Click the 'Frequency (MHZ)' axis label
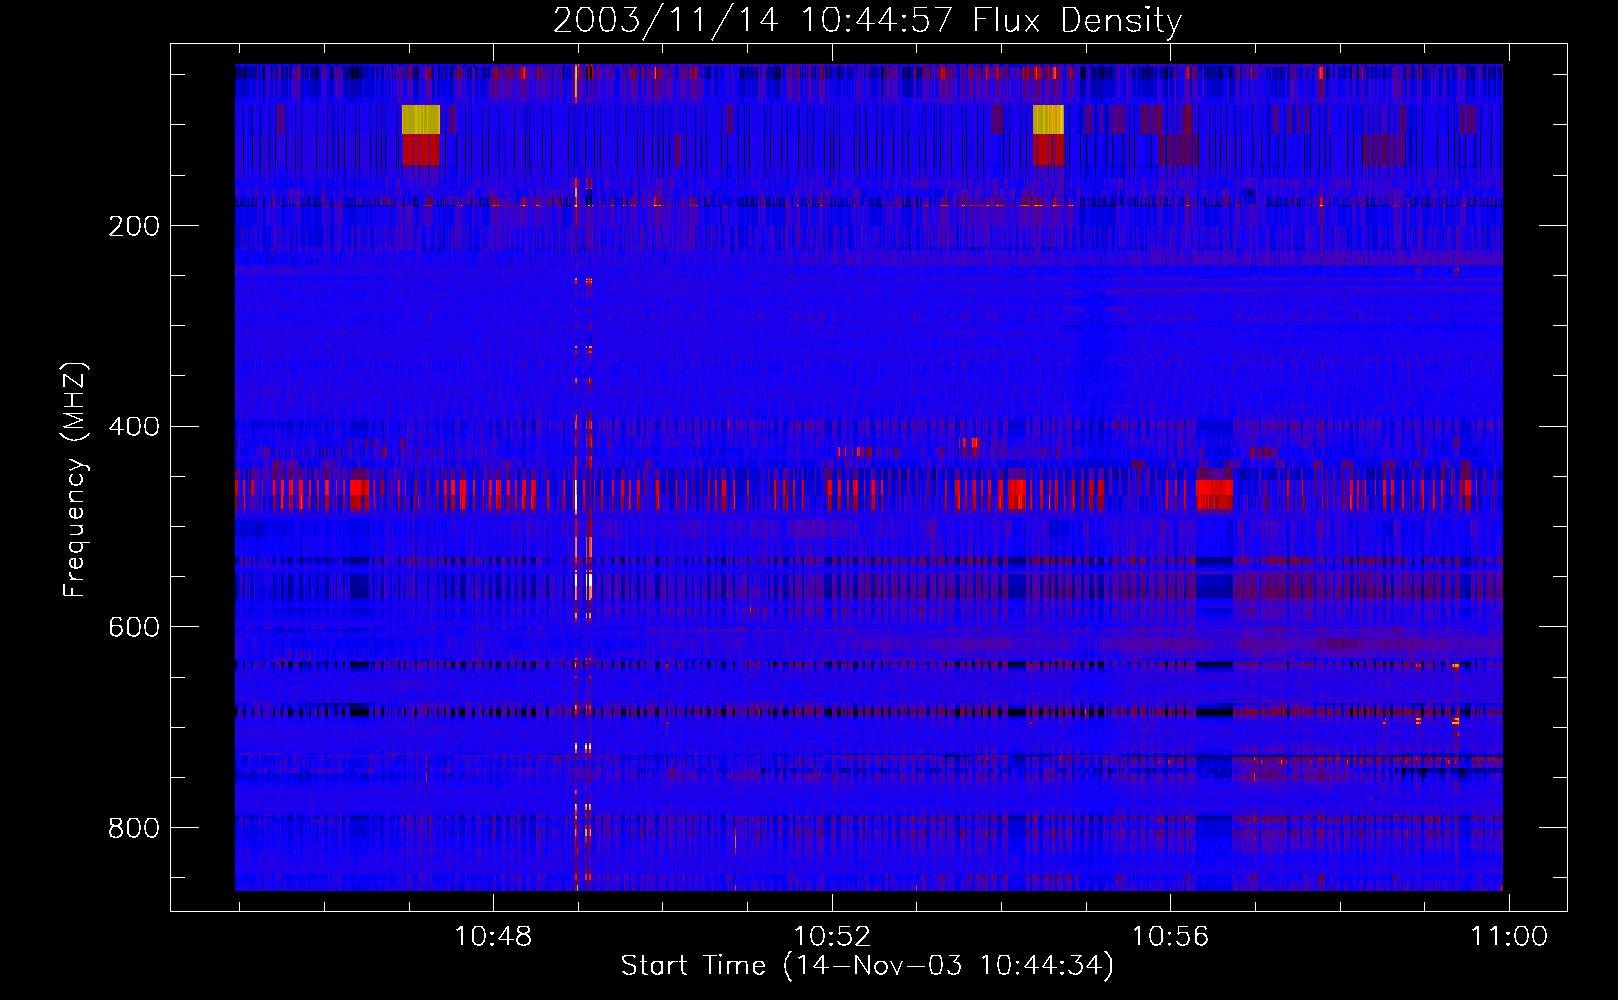 click(x=75, y=479)
